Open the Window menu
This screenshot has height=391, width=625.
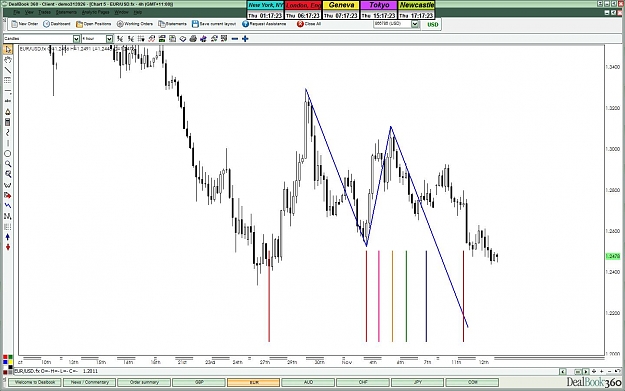click(121, 12)
